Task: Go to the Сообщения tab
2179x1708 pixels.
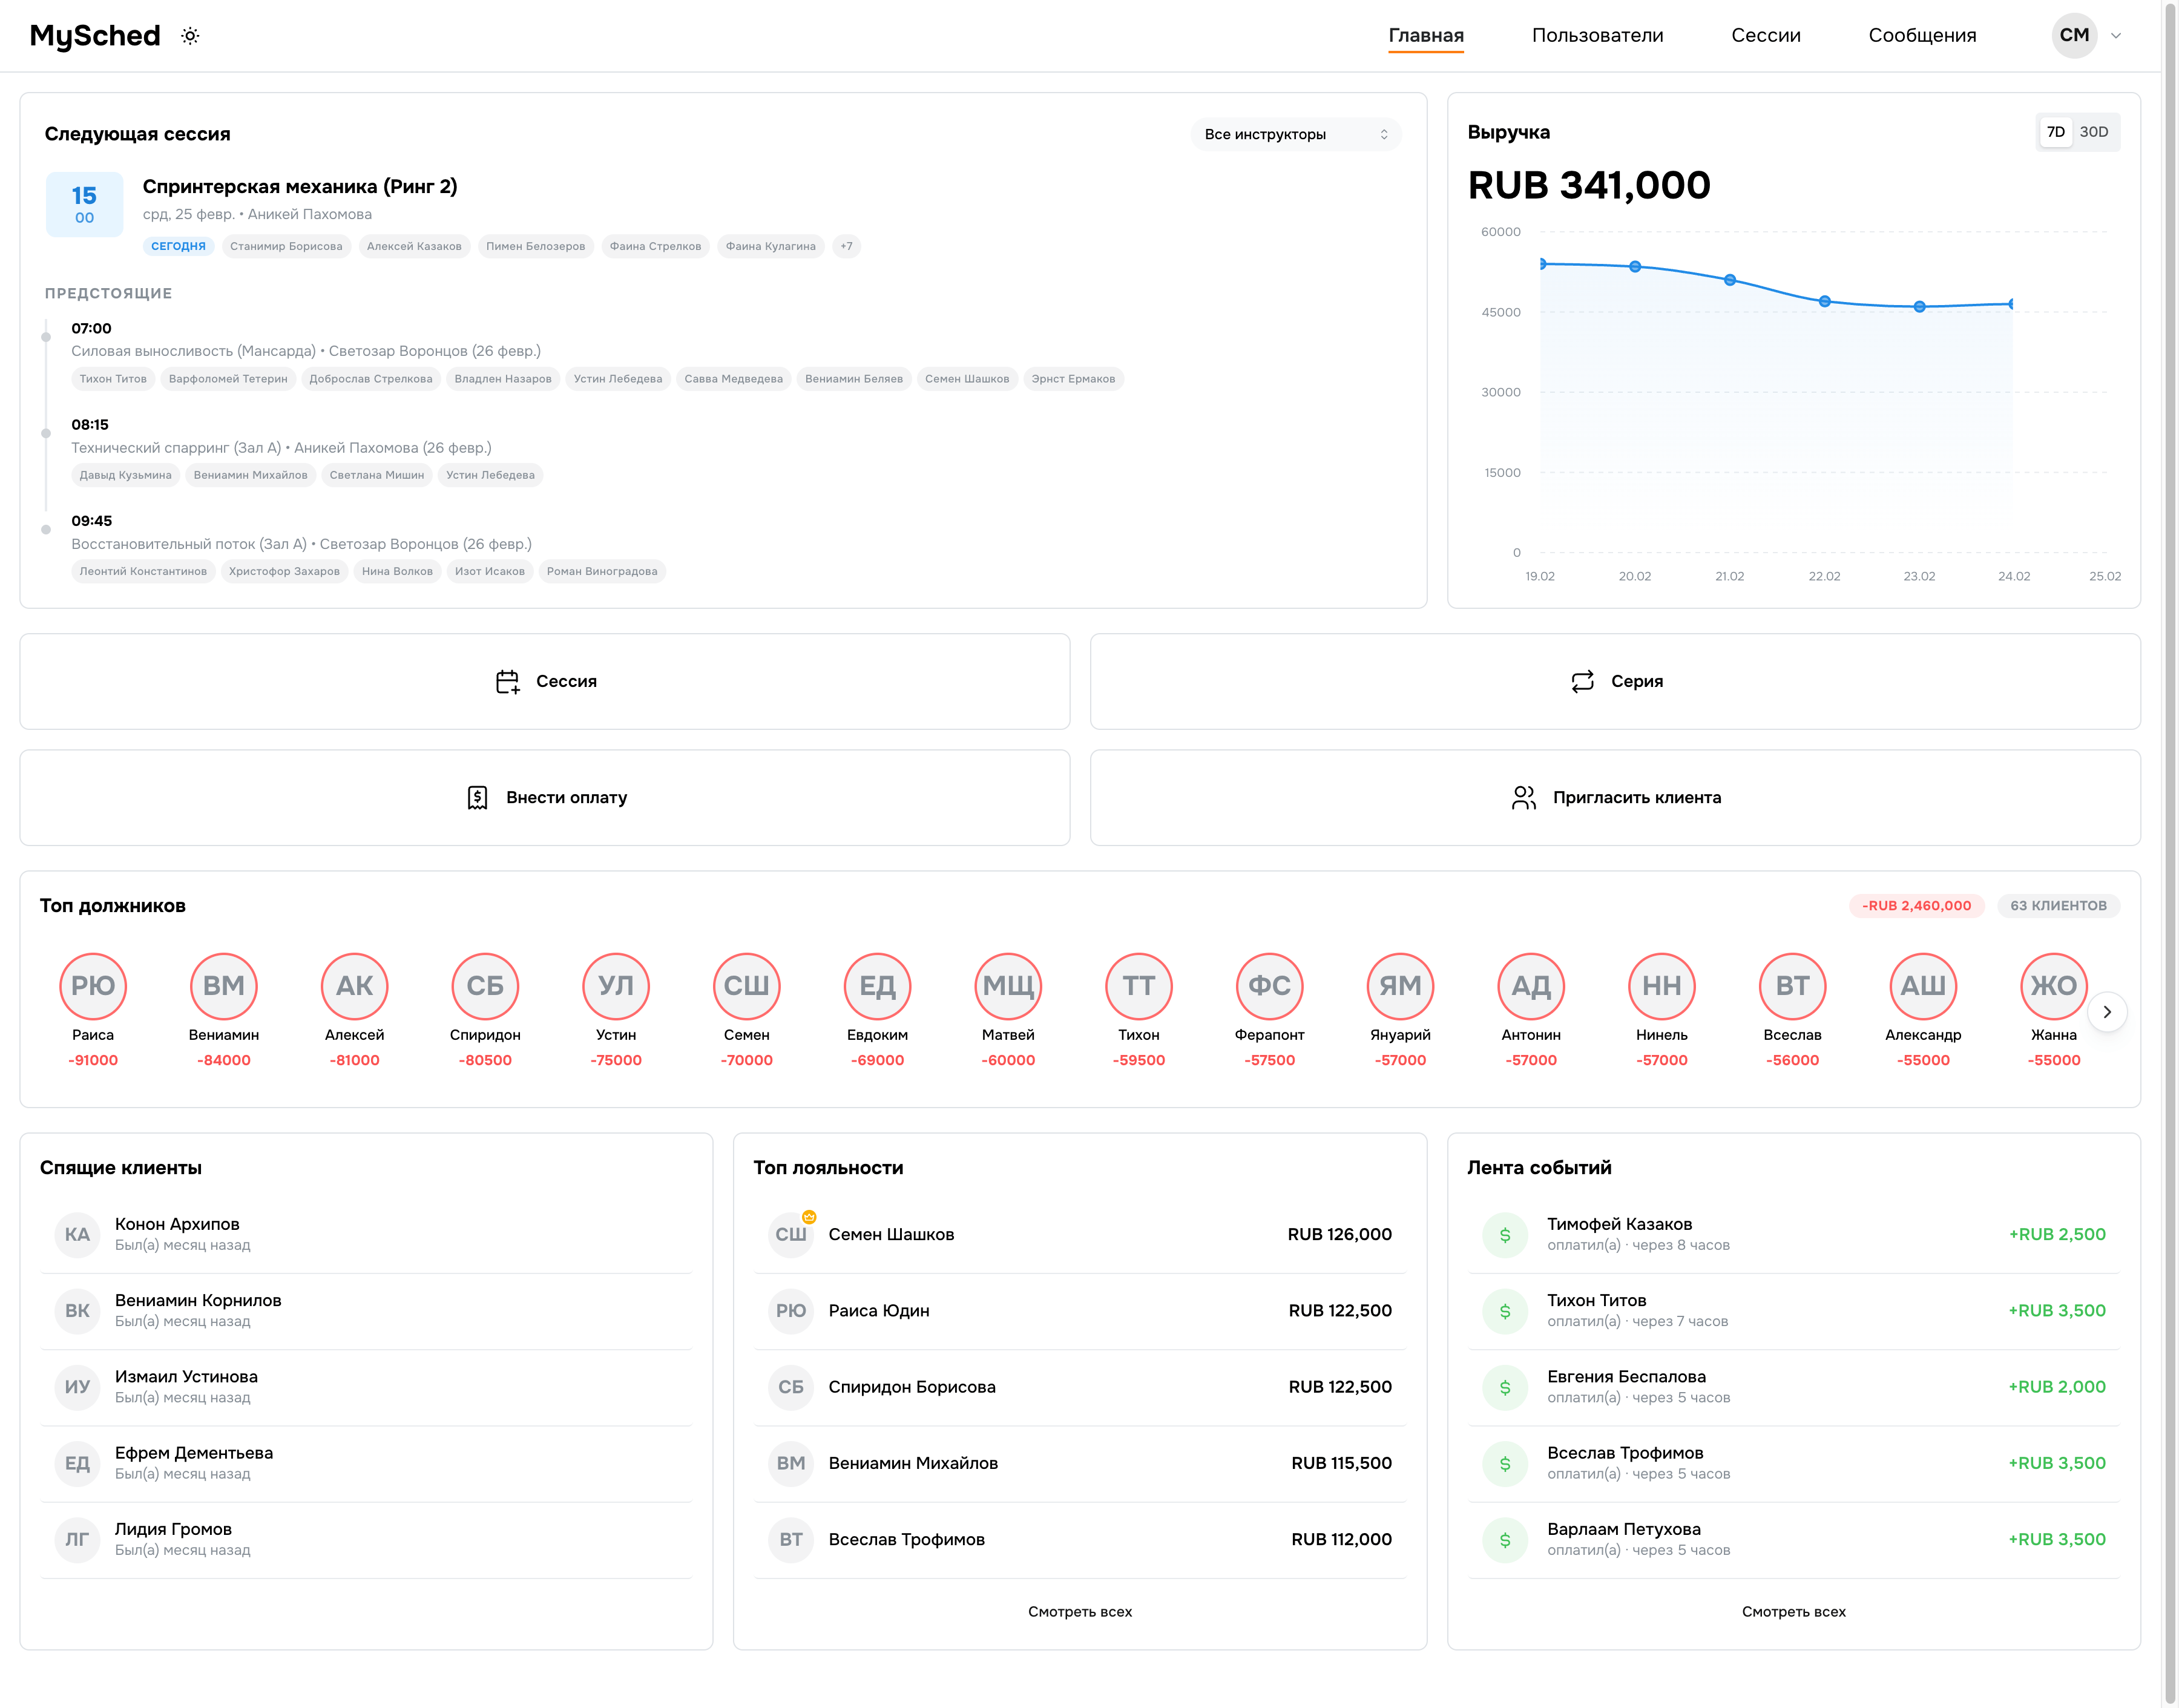Action: (x=1921, y=36)
